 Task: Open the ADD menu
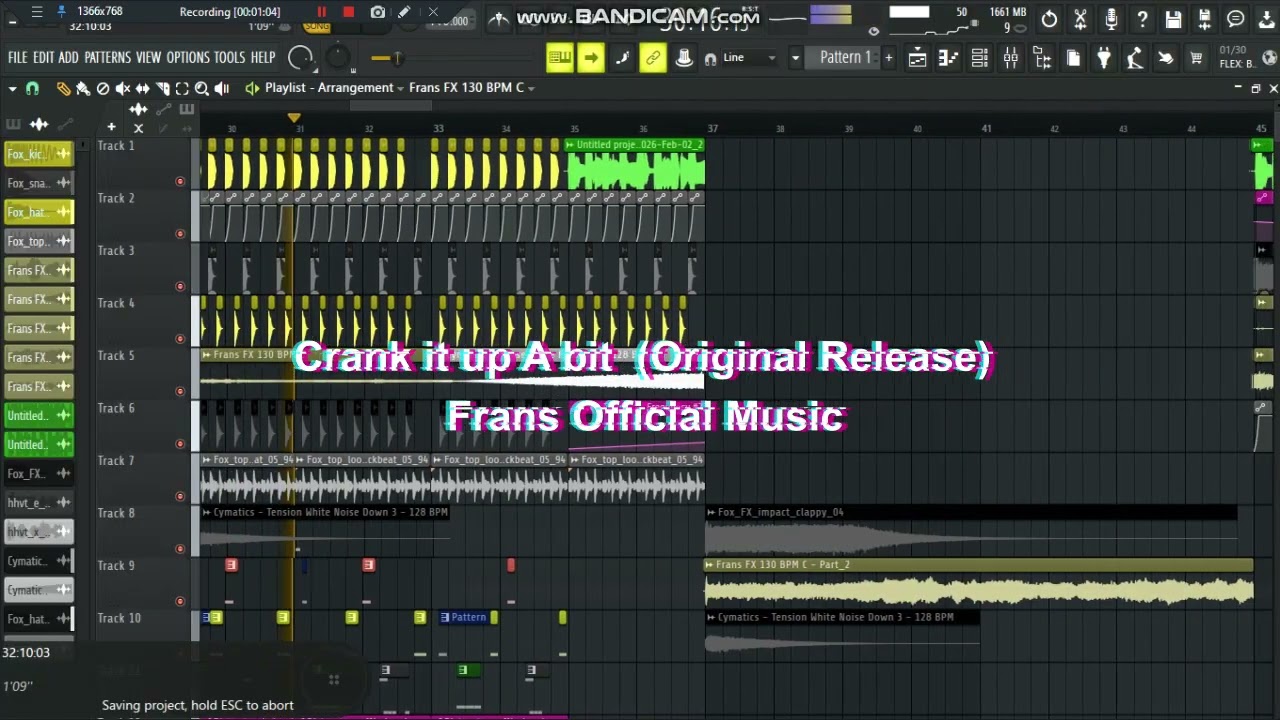[x=68, y=58]
